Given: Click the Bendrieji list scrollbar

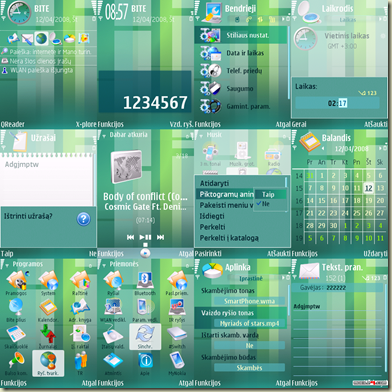Looking at the screenshot, I should 289,63.
